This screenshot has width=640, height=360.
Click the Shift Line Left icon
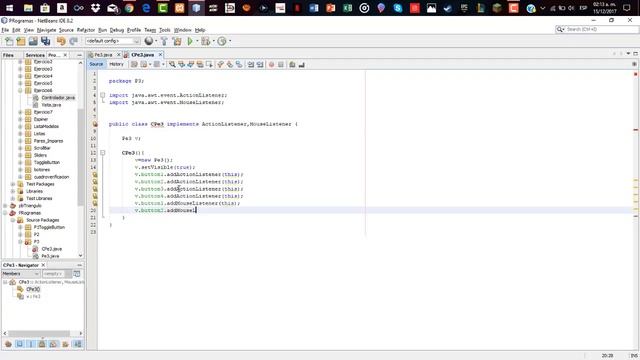tap(251, 64)
